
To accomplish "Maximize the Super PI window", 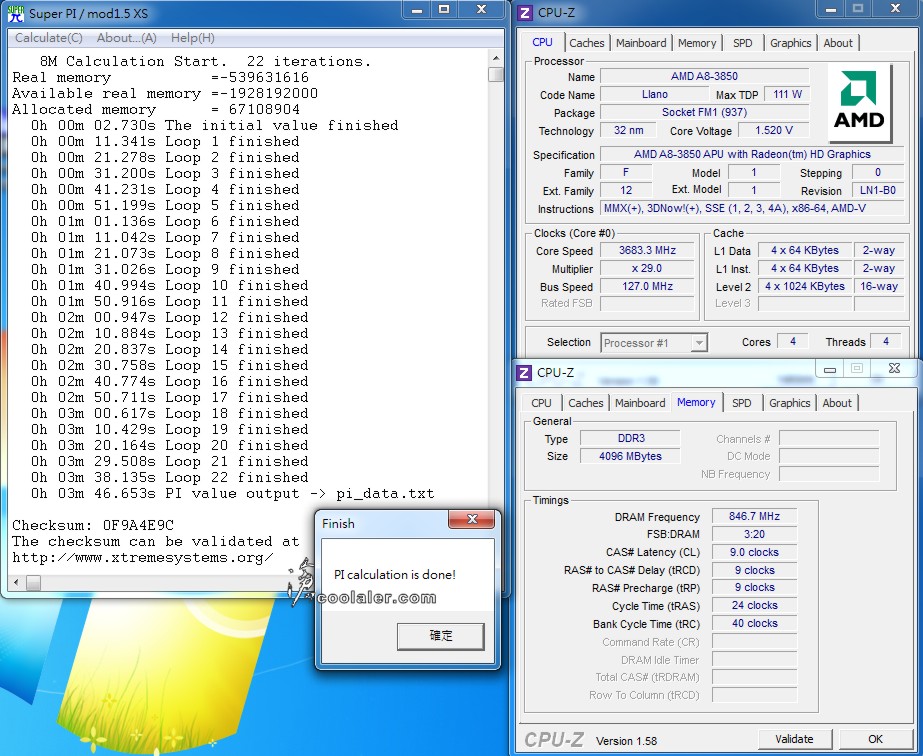I will [x=444, y=9].
